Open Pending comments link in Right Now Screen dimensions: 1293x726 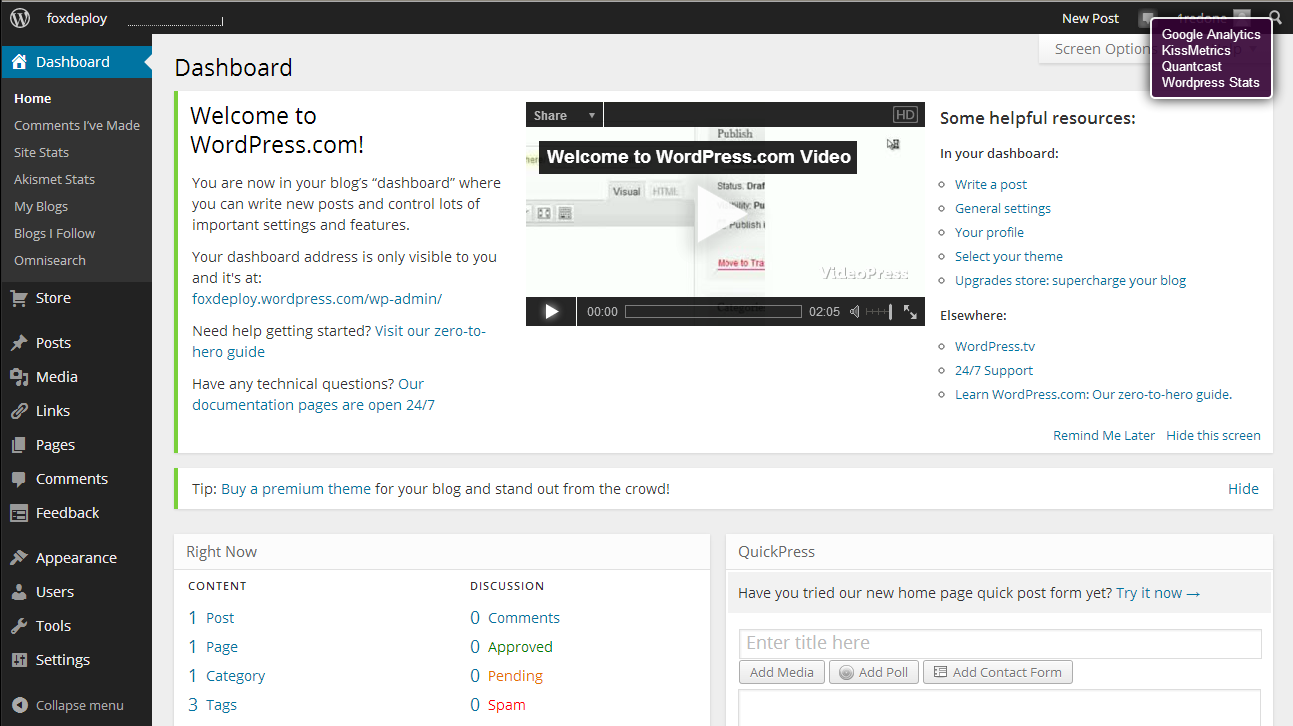pos(515,676)
